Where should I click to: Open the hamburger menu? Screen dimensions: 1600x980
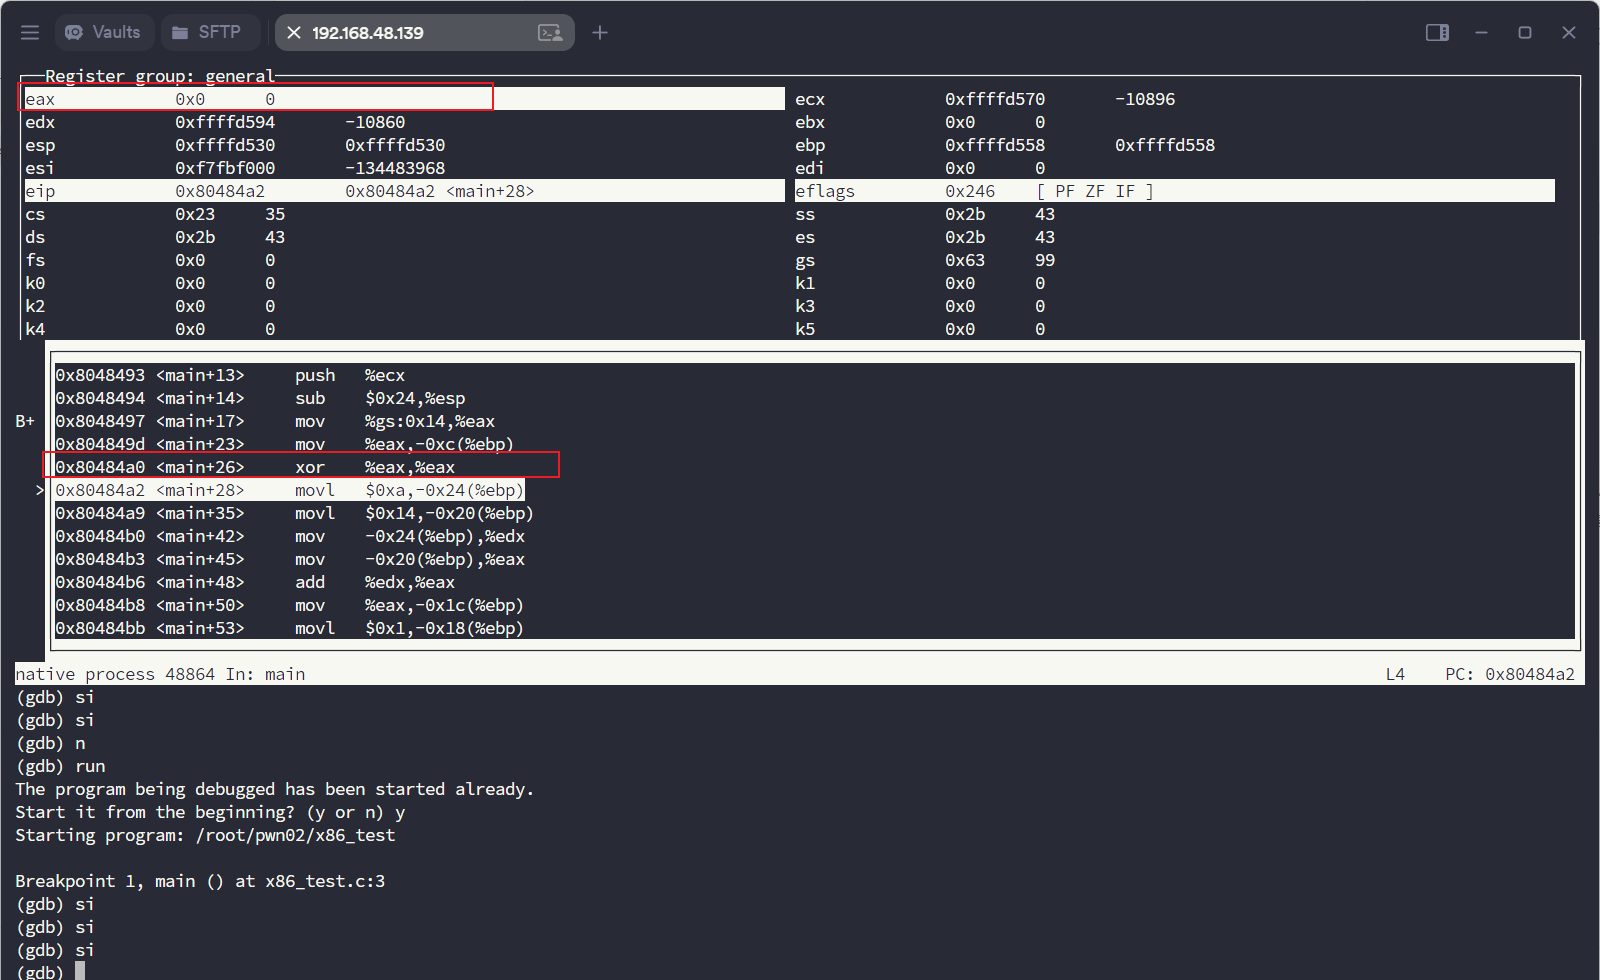30,33
